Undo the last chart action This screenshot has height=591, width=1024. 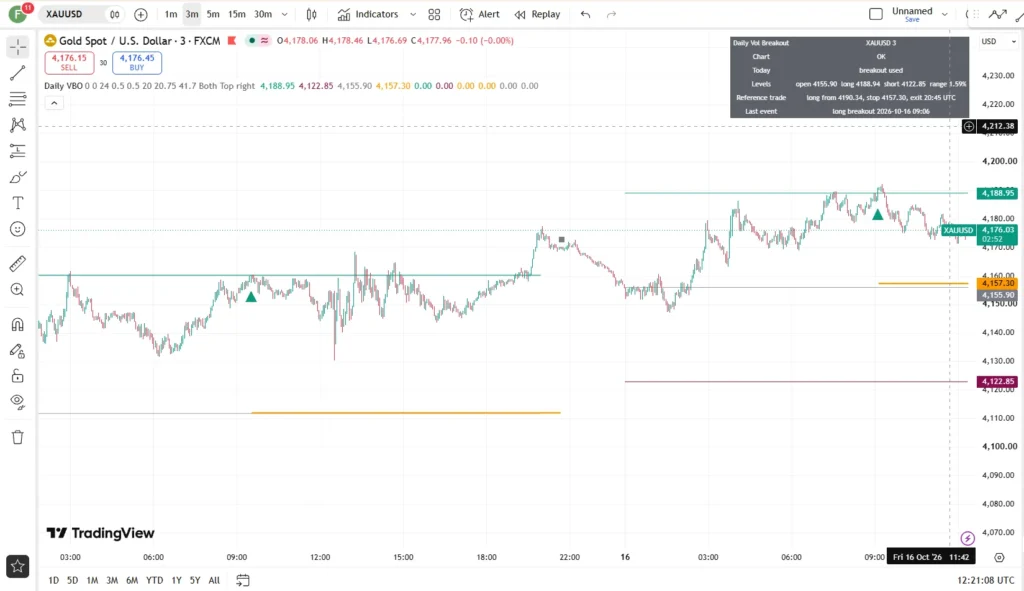tap(585, 14)
